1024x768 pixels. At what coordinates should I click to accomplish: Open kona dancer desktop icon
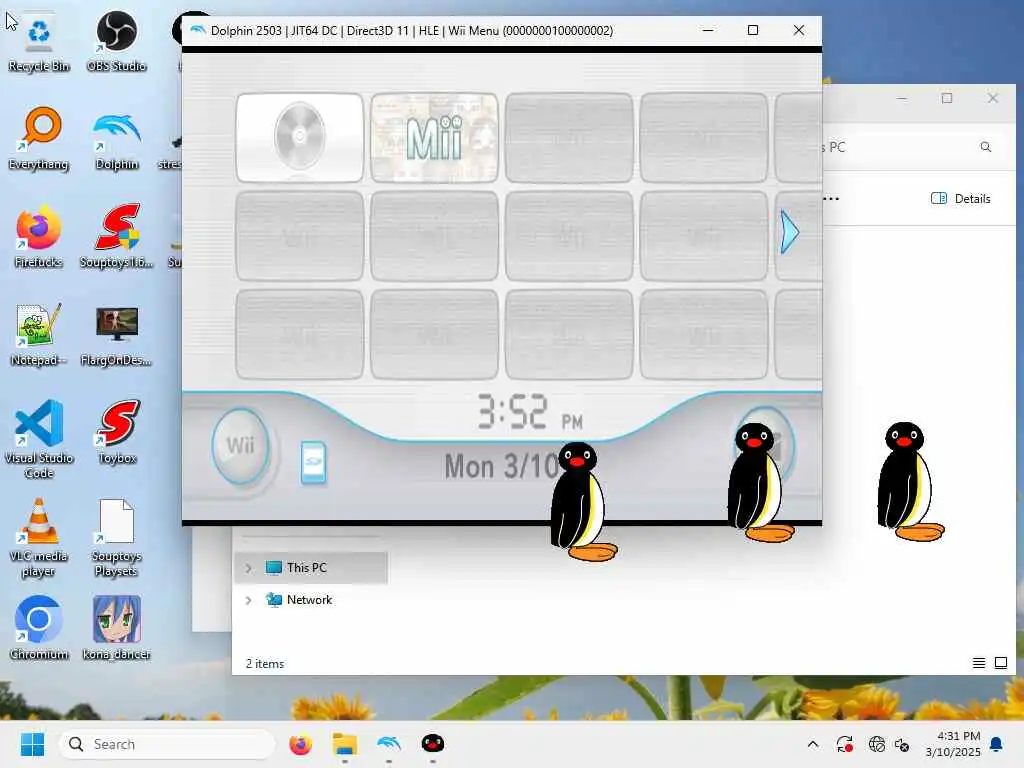(x=116, y=628)
